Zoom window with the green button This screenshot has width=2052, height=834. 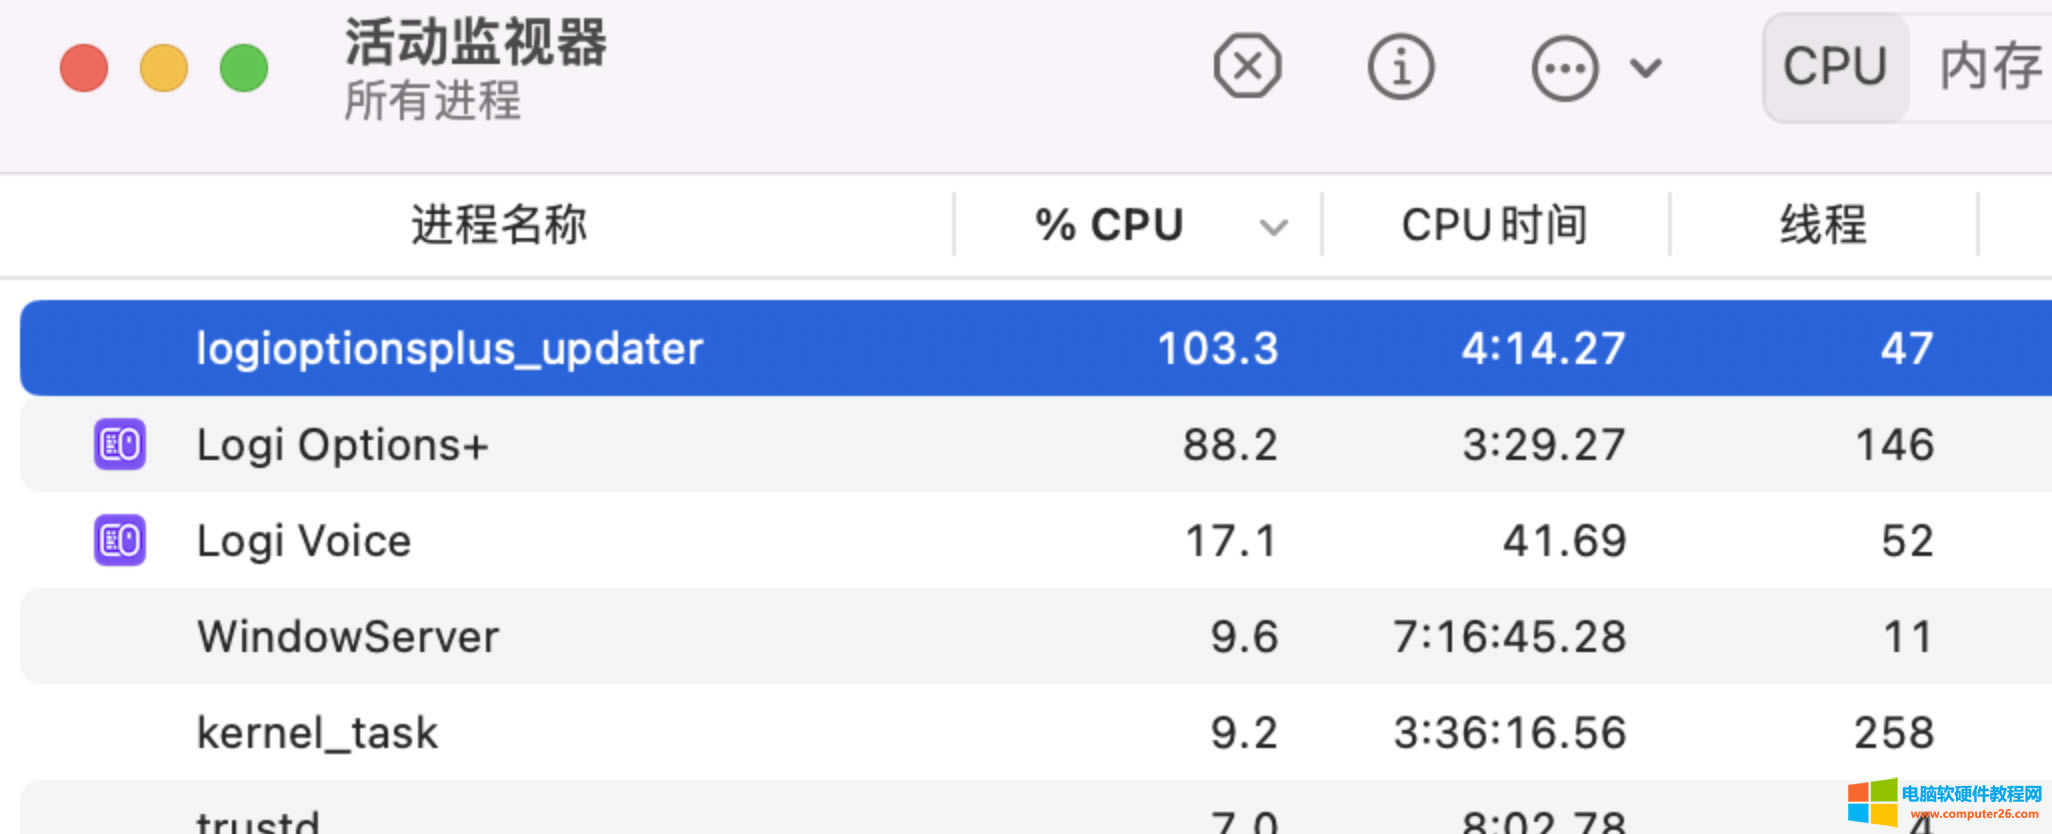tap(244, 68)
